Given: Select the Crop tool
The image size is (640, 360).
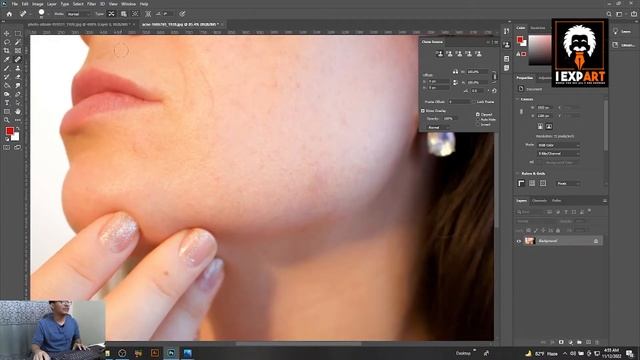Looking at the screenshot, I should (x=7, y=51).
